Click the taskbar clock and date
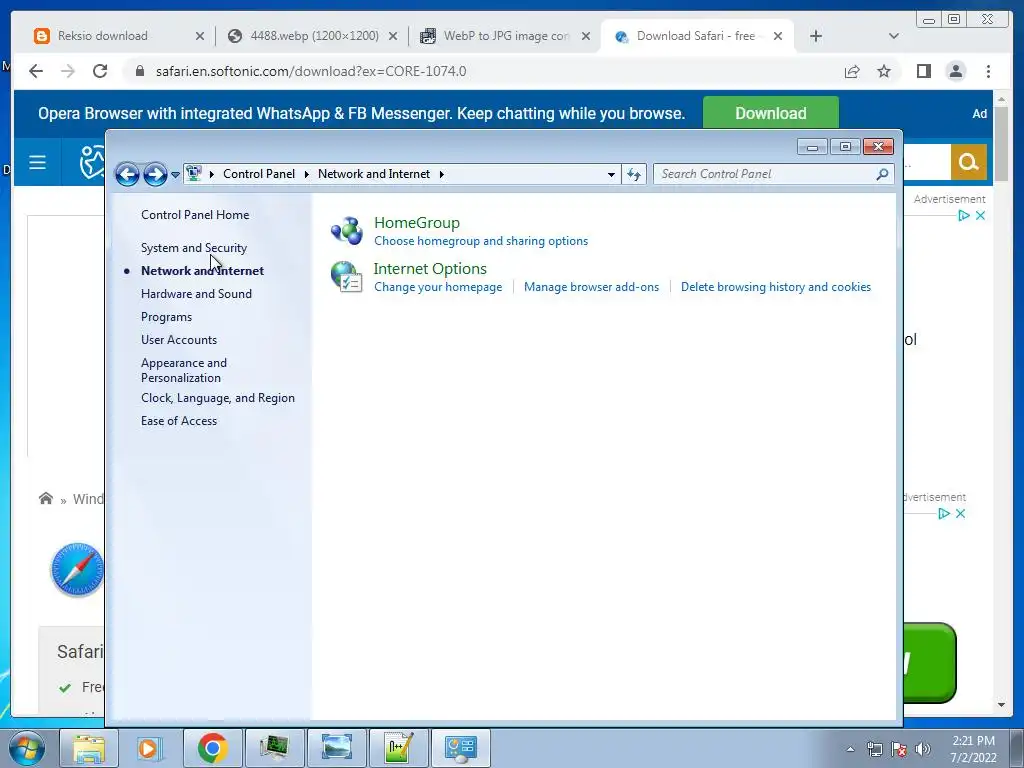 (x=973, y=749)
